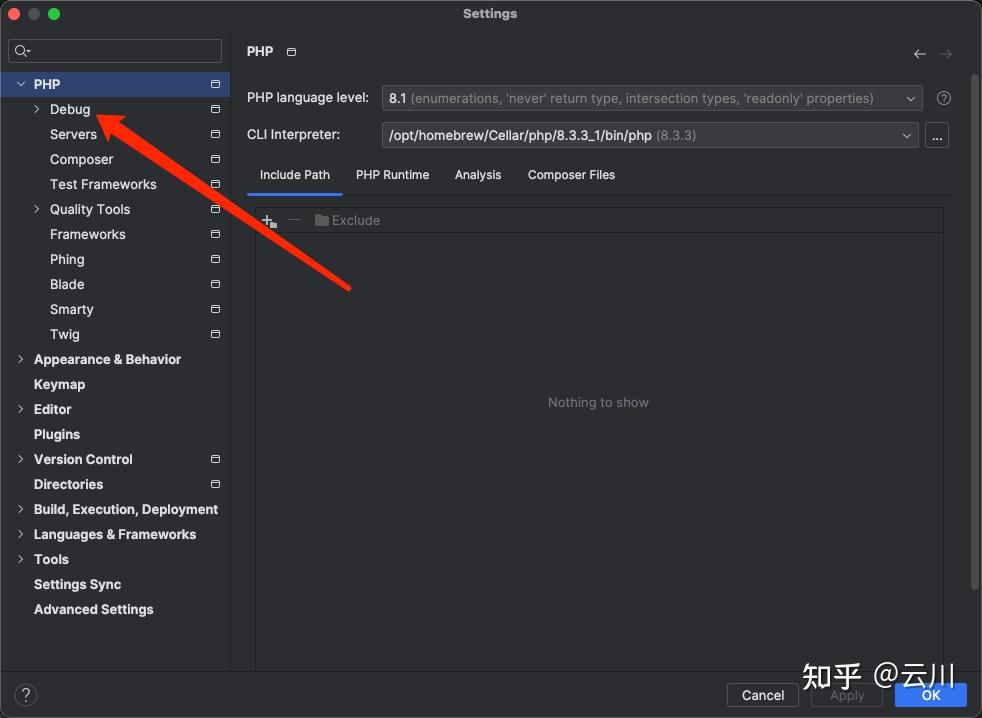Switch to the PHP Runtime tab
This screenshot has height=718, width=982.
pos(393,175)
